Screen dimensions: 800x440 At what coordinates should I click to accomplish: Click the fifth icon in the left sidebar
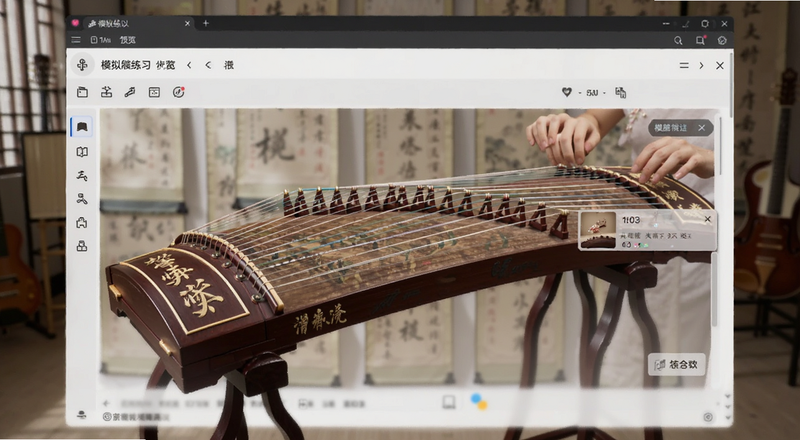(82, 223)
